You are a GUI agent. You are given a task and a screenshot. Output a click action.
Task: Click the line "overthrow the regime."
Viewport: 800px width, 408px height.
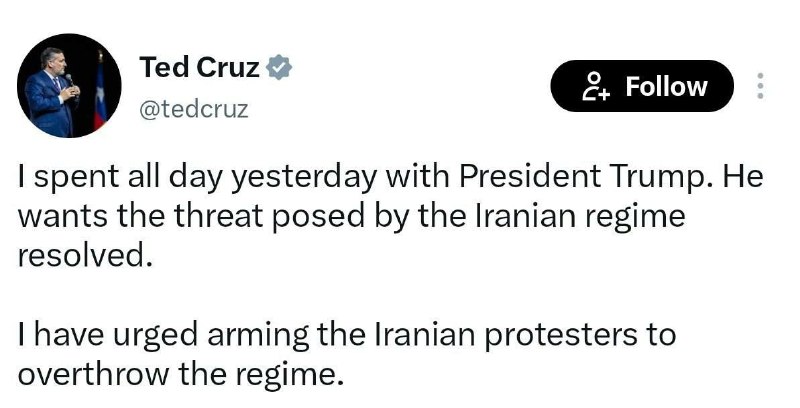coord(181,375)
